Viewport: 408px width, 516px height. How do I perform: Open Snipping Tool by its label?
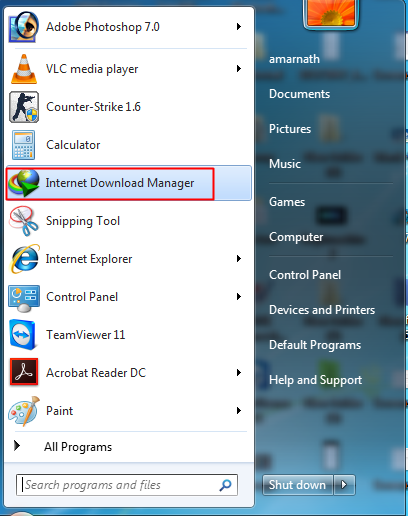click(x=83, y=221)
